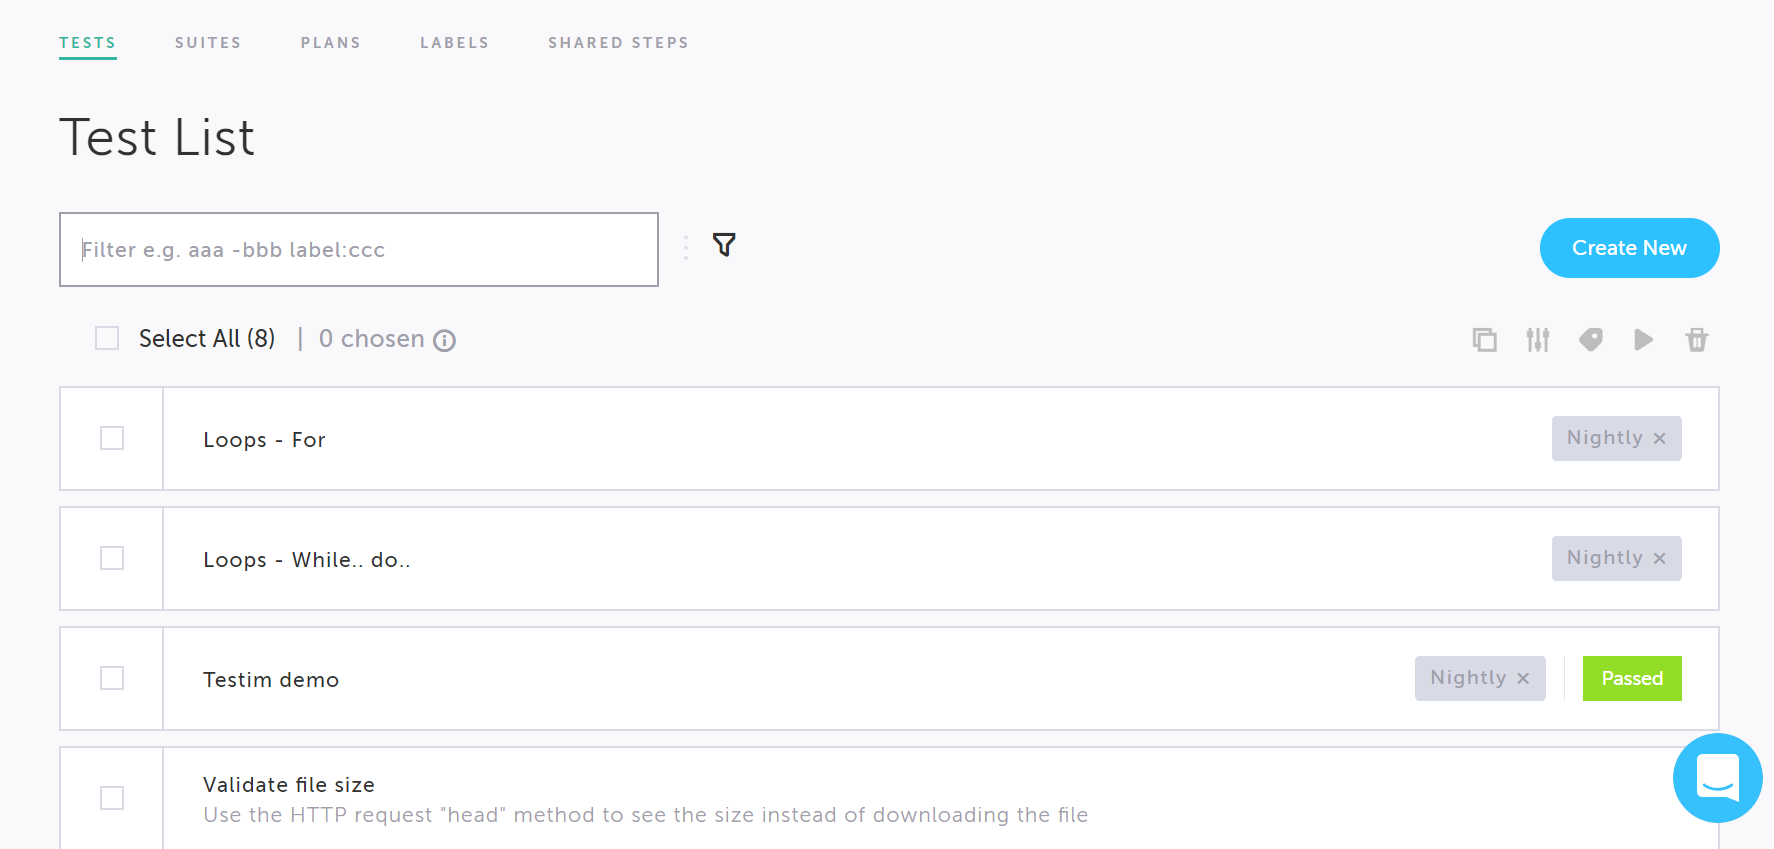Click into the filter text field

359,249
